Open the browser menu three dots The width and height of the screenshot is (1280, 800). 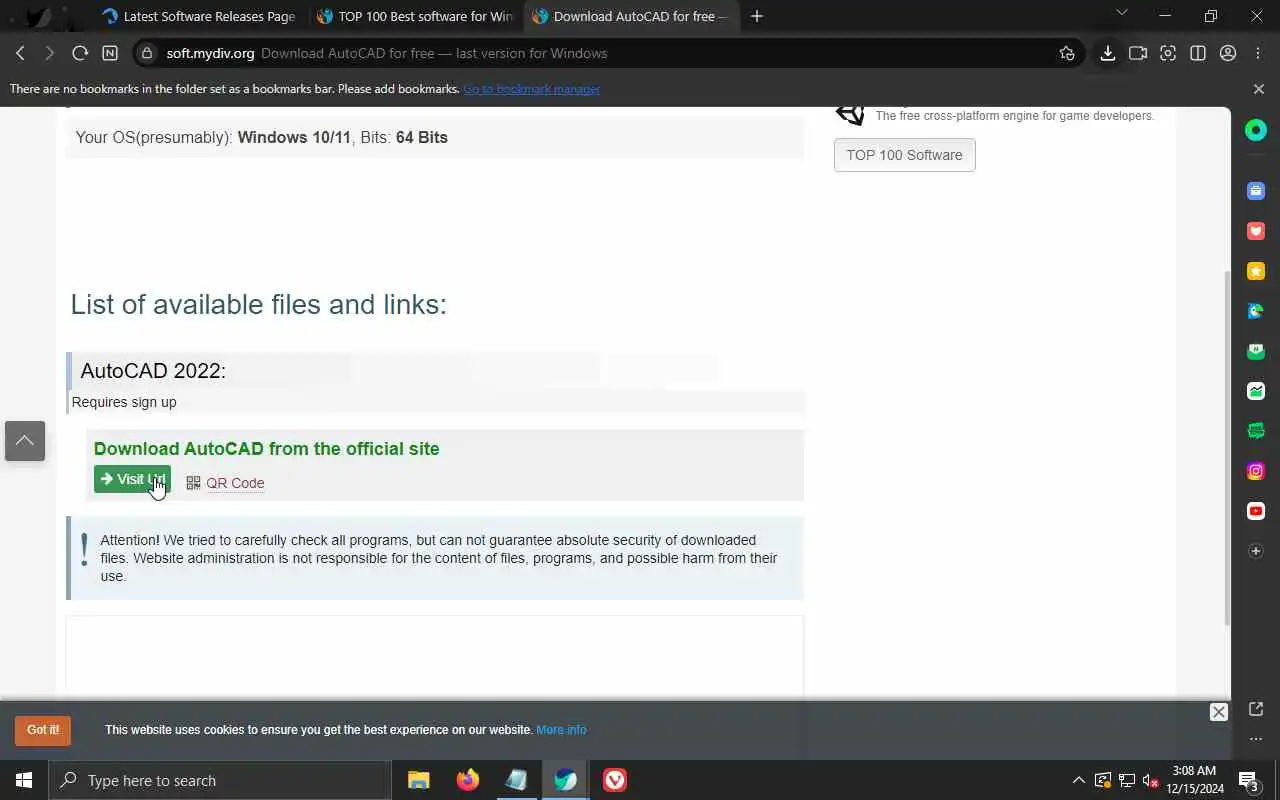tap(1258, 53)
